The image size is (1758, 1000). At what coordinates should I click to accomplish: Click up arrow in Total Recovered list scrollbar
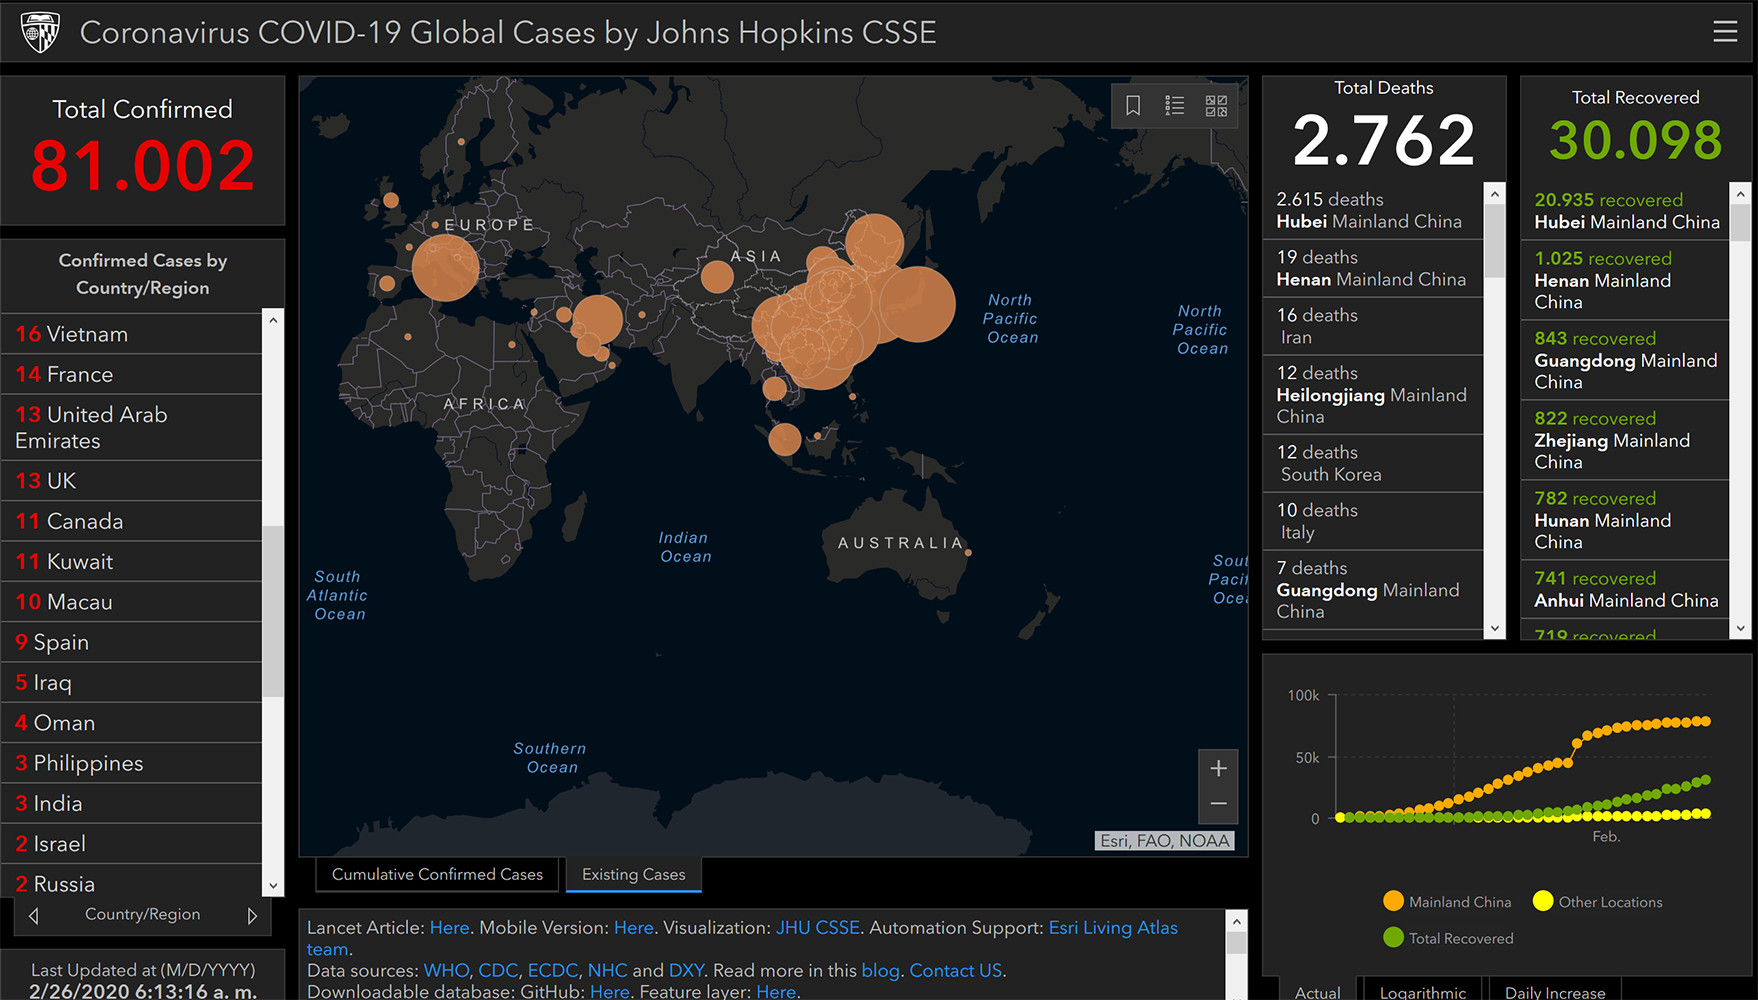pyautogui.click(x=1741, y=193)
